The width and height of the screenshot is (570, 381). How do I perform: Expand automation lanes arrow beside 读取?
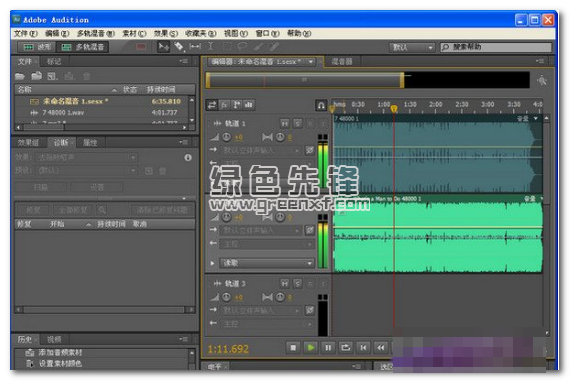tap(212, 263)
